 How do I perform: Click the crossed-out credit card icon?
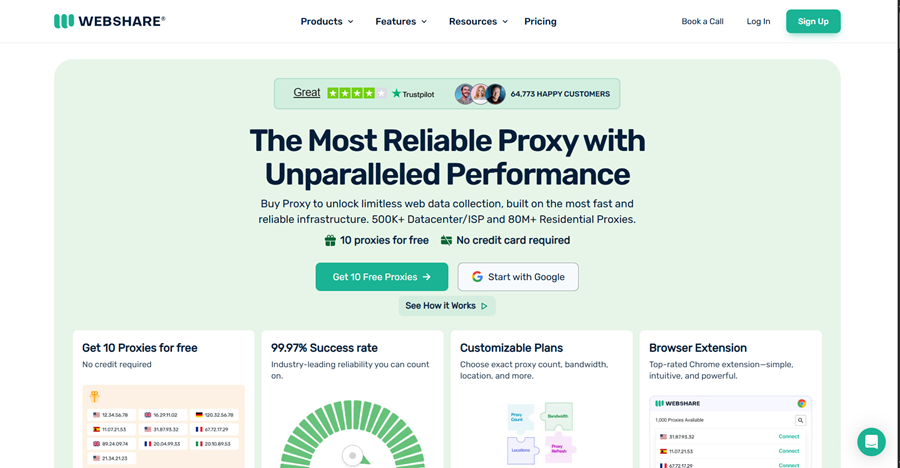446,240
